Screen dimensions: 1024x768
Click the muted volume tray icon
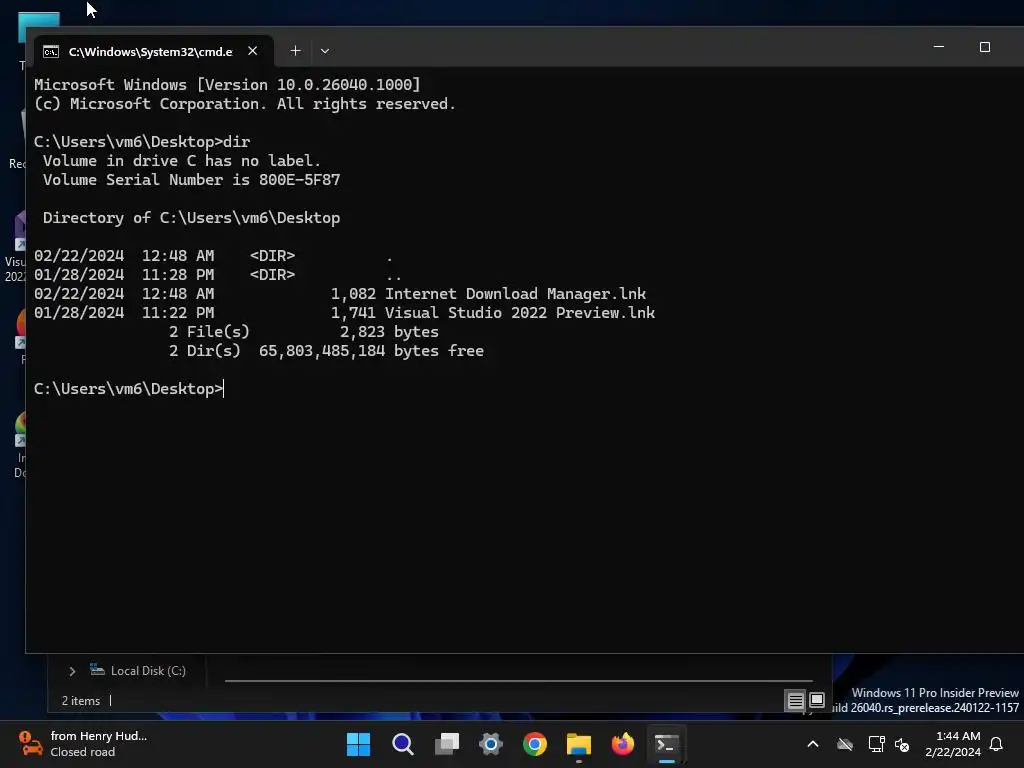(902, 744)
